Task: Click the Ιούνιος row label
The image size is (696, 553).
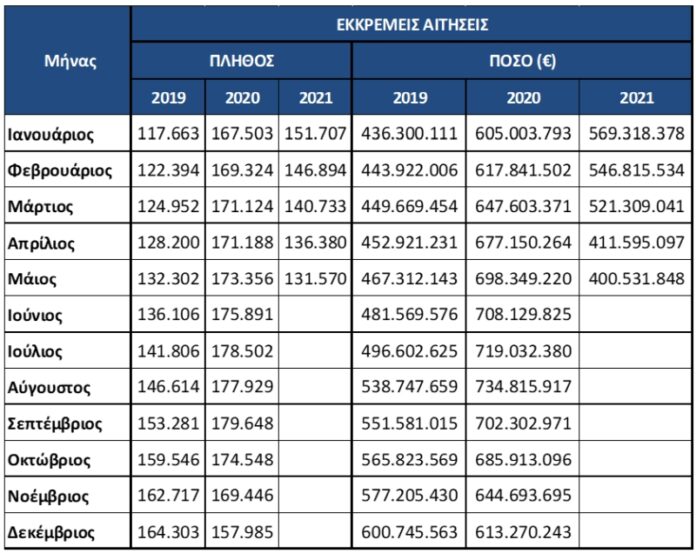Action: 38,315
